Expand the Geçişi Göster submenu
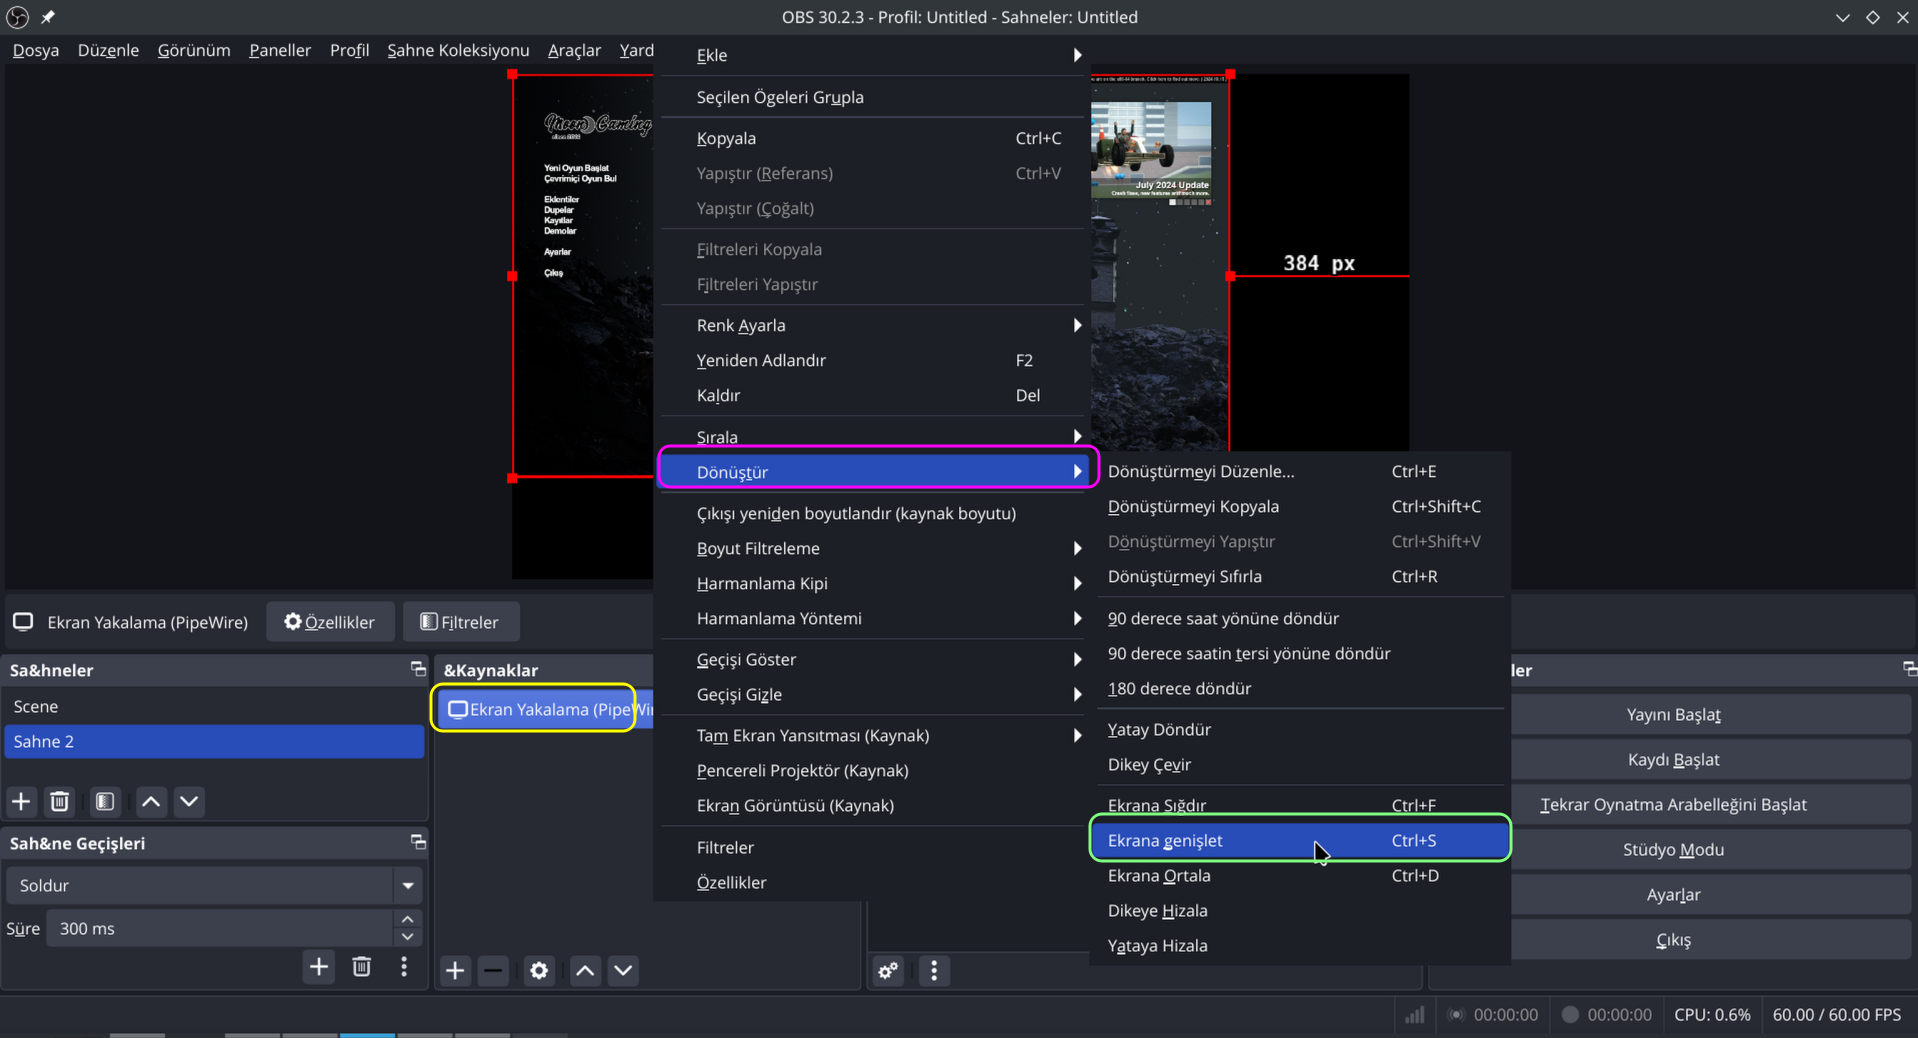 [871, 659]
